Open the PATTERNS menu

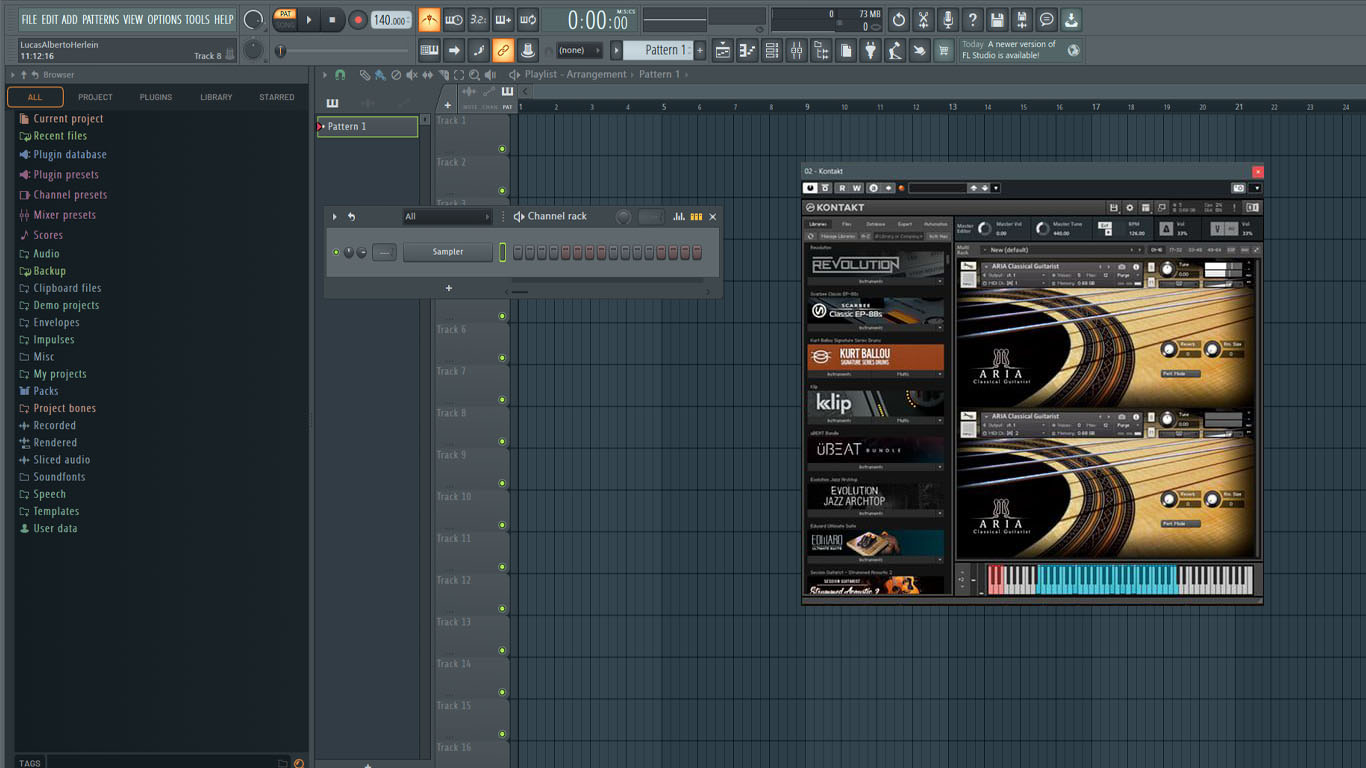tap(100, 19)
